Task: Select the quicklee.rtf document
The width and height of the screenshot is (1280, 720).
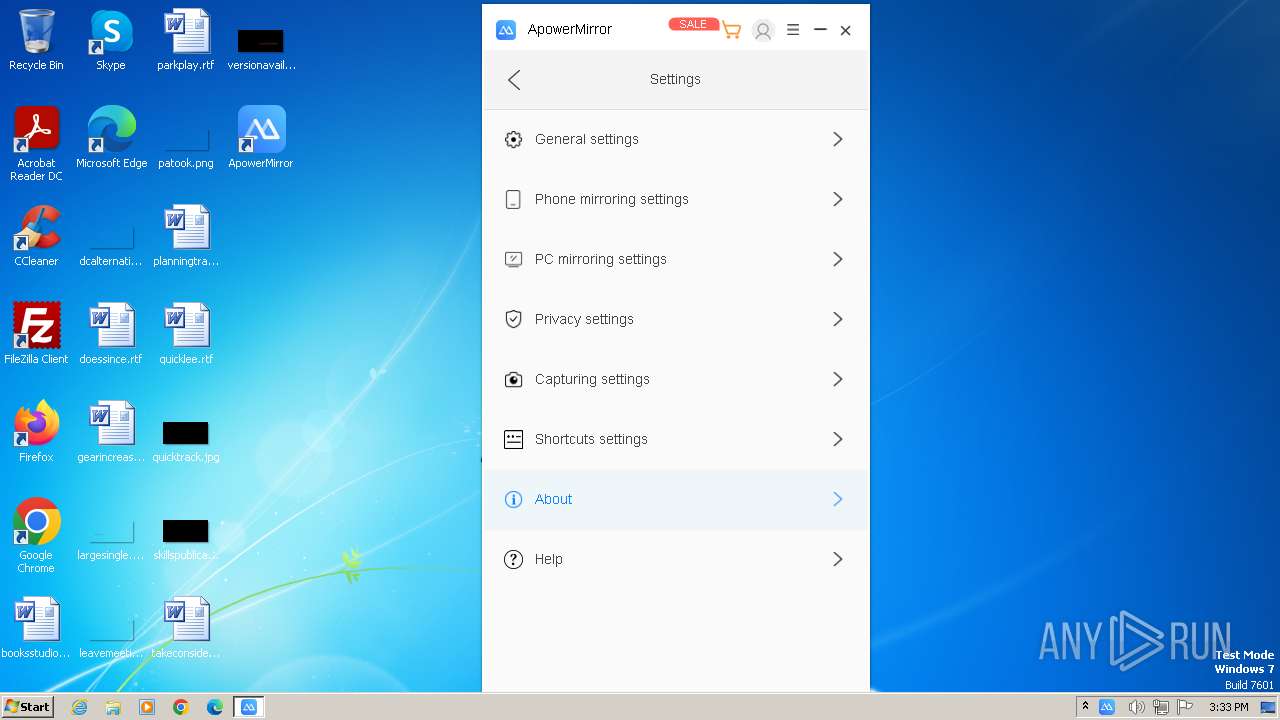Action: [x=186, y=334]
